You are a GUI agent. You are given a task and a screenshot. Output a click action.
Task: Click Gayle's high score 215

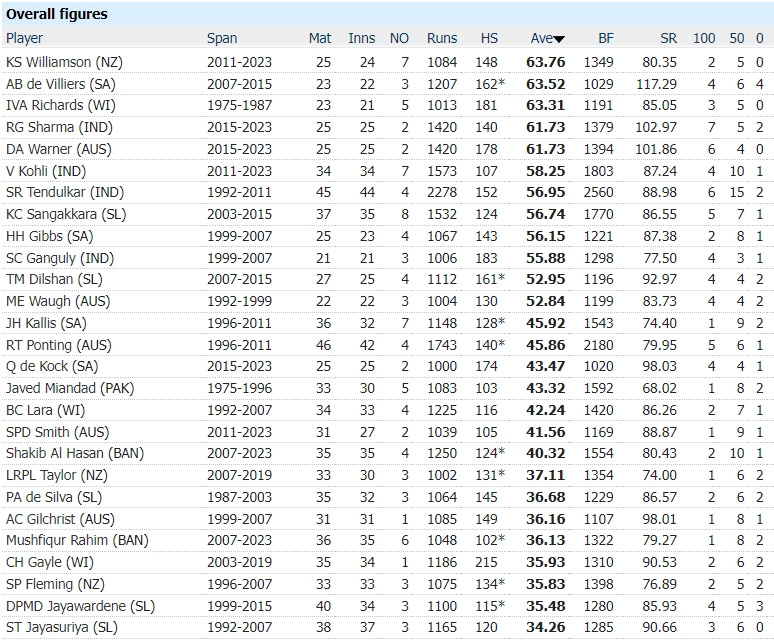(486, 562)
